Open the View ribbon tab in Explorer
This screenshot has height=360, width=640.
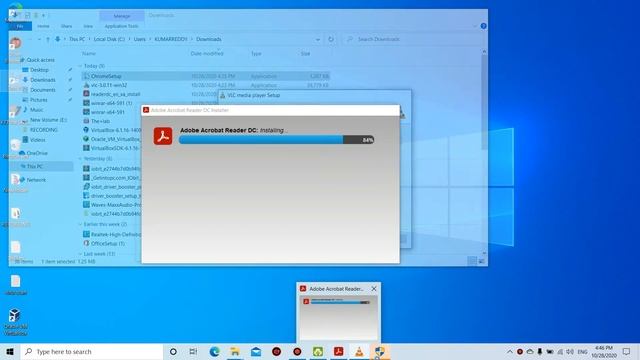coord(88,26)
